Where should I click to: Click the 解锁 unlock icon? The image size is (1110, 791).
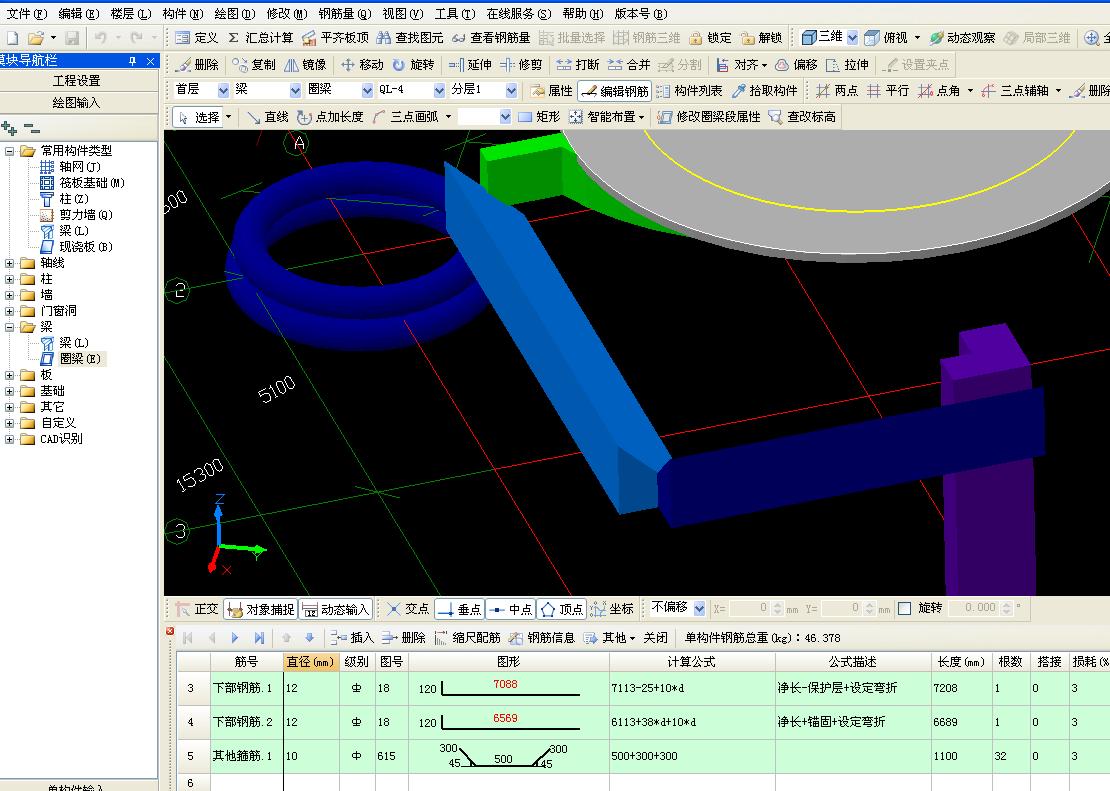coord(748,38)
